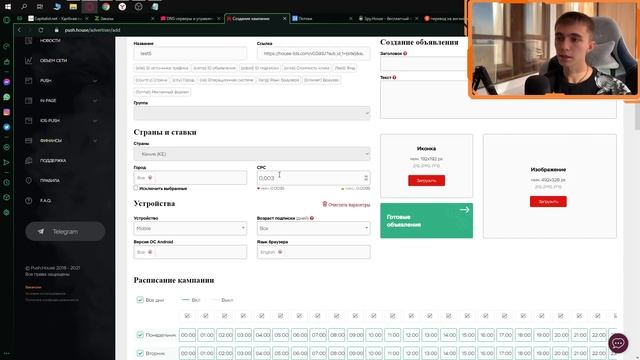Focus the Название campaign name field

click(190, 53)
